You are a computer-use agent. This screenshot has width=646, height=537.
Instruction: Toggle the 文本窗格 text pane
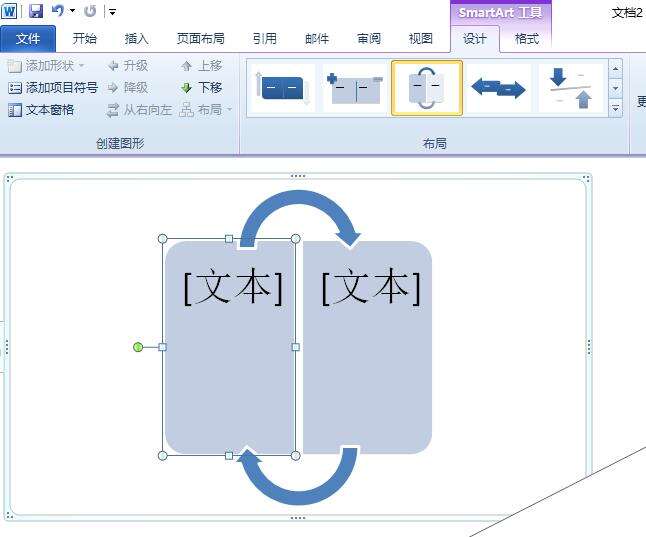(x=41, y=110)
